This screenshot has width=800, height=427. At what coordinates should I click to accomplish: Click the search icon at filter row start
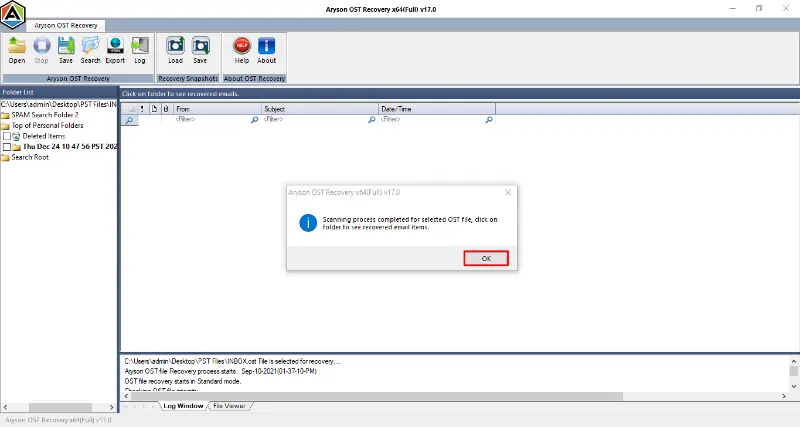130,120
